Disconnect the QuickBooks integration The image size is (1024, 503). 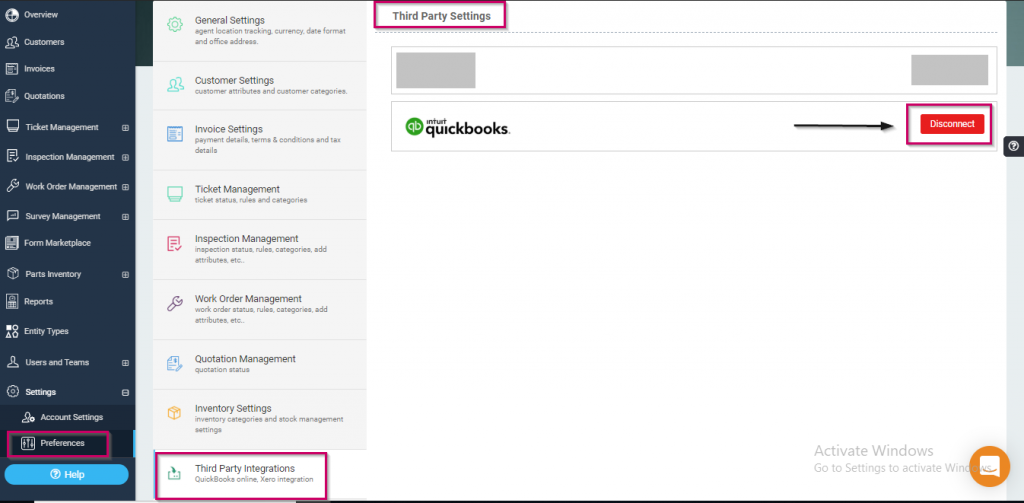click(952, 123)
